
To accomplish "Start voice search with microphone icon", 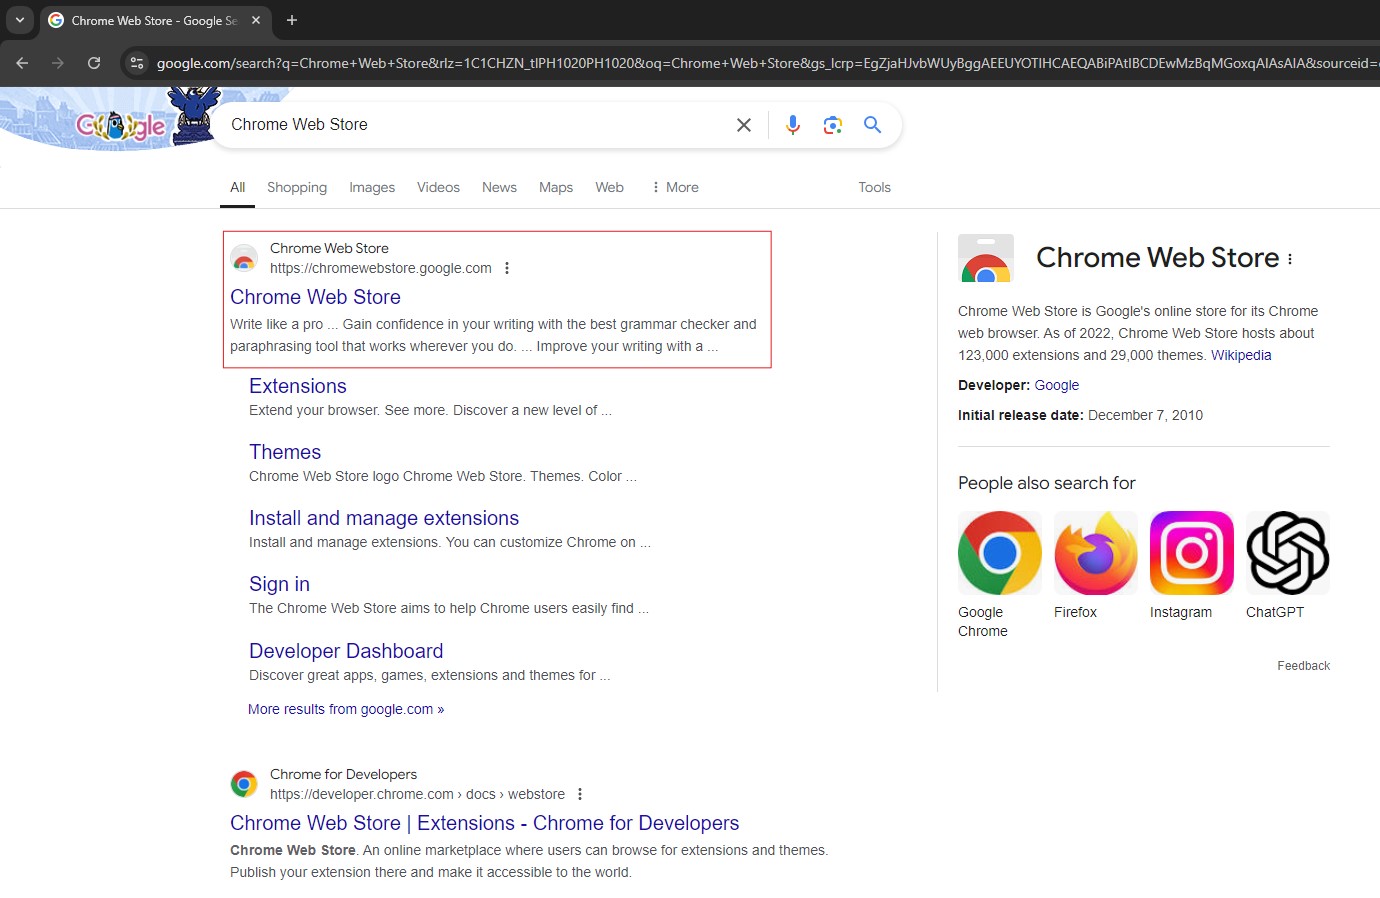I will 793,125.
